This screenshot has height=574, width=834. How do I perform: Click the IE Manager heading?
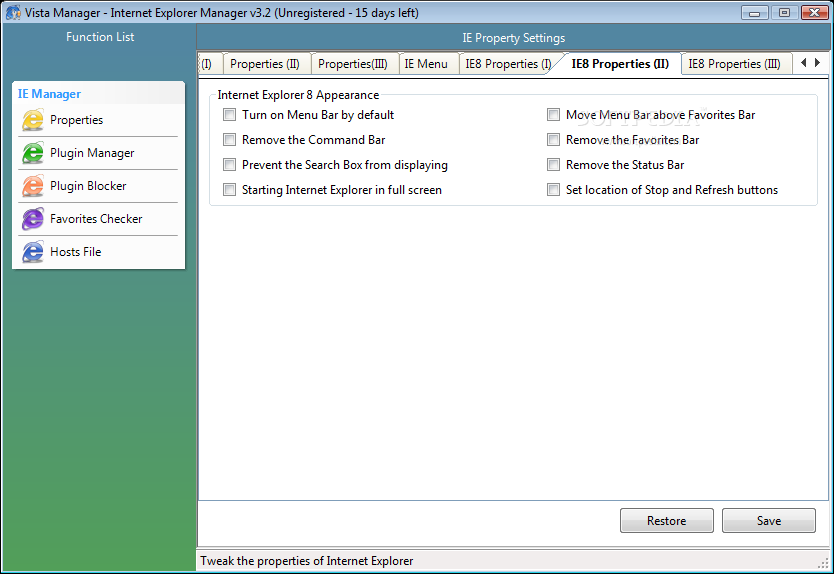pos(49,94)
